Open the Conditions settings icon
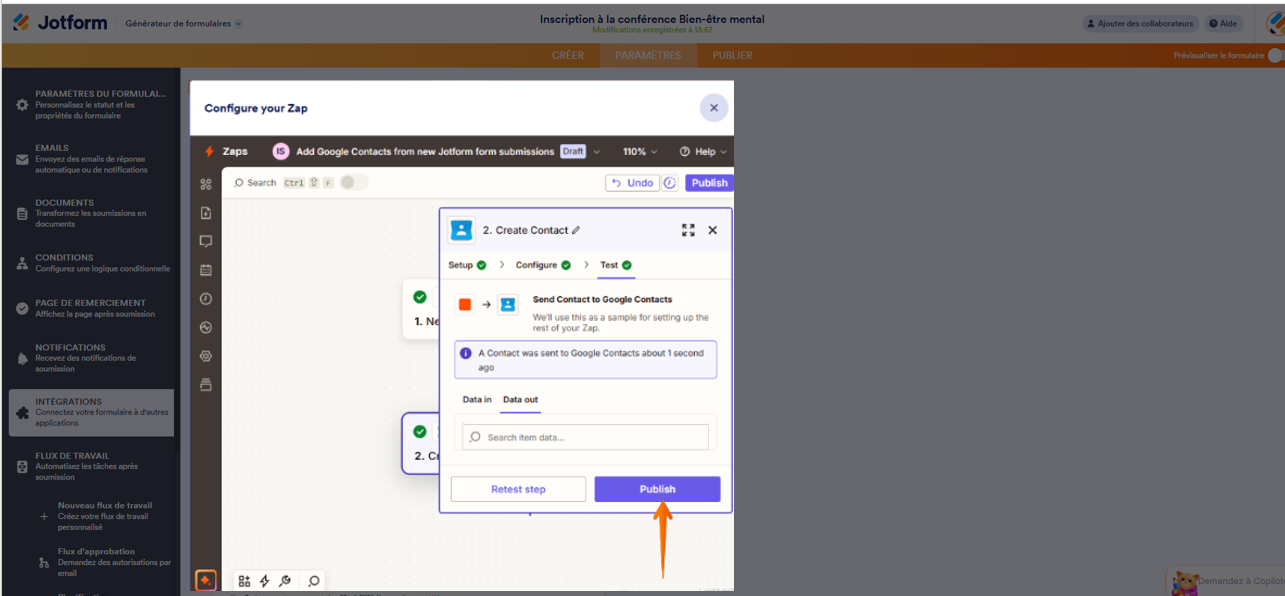 coord(22,263)
